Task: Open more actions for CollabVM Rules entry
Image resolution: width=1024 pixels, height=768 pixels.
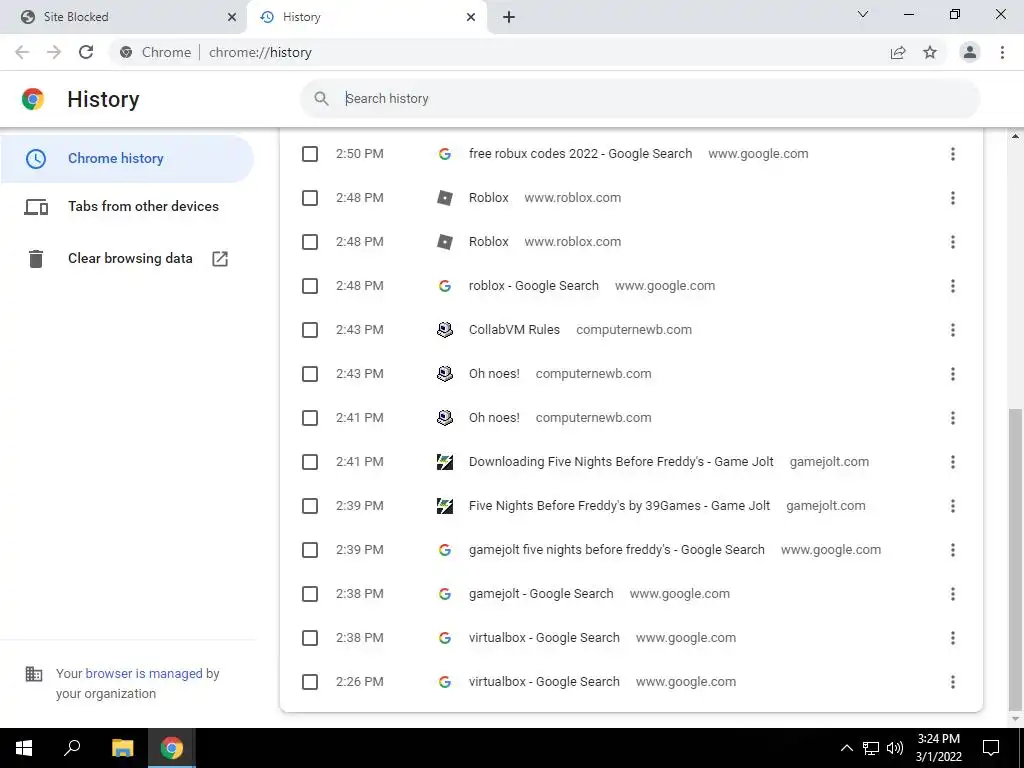Action: pos(953,330)
